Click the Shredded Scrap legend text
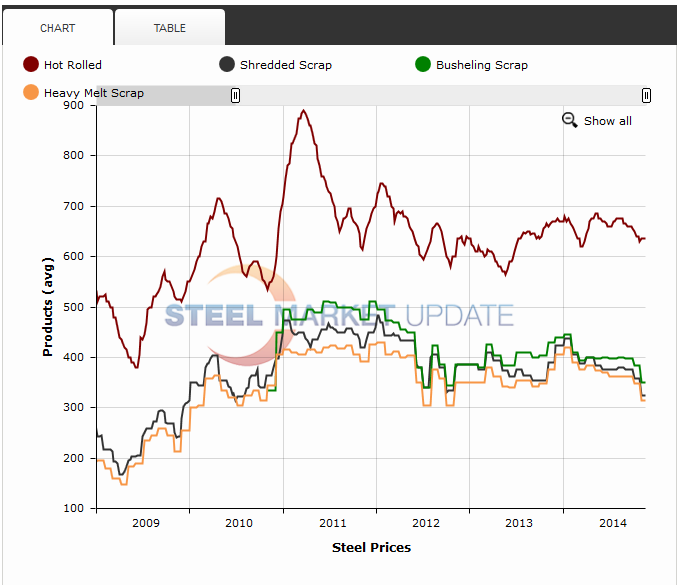The image size is (680, 585). click(286, 65)
